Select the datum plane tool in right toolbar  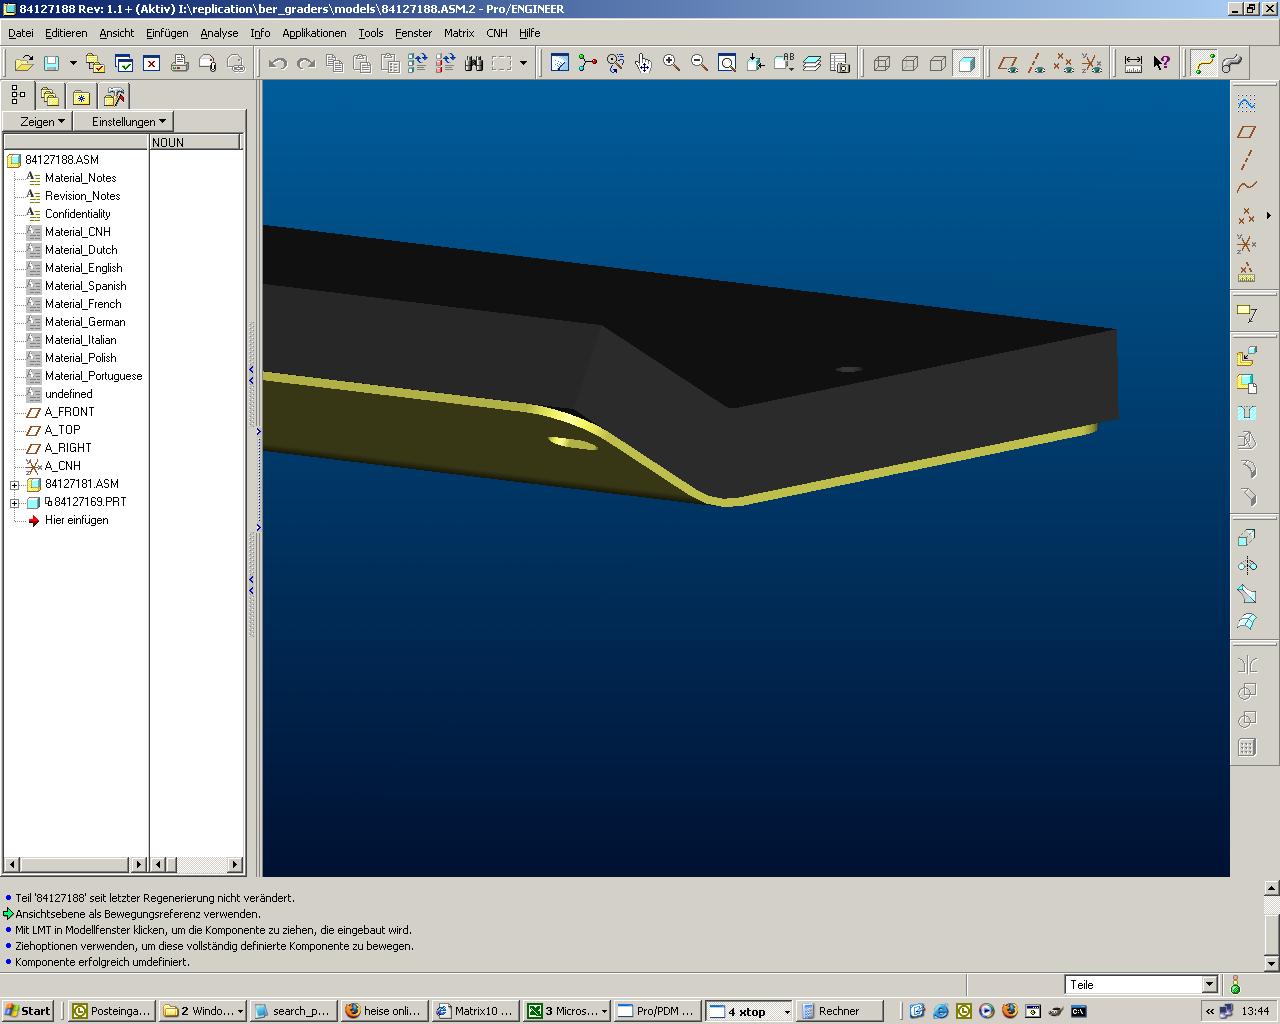[x=1247, y=131]
